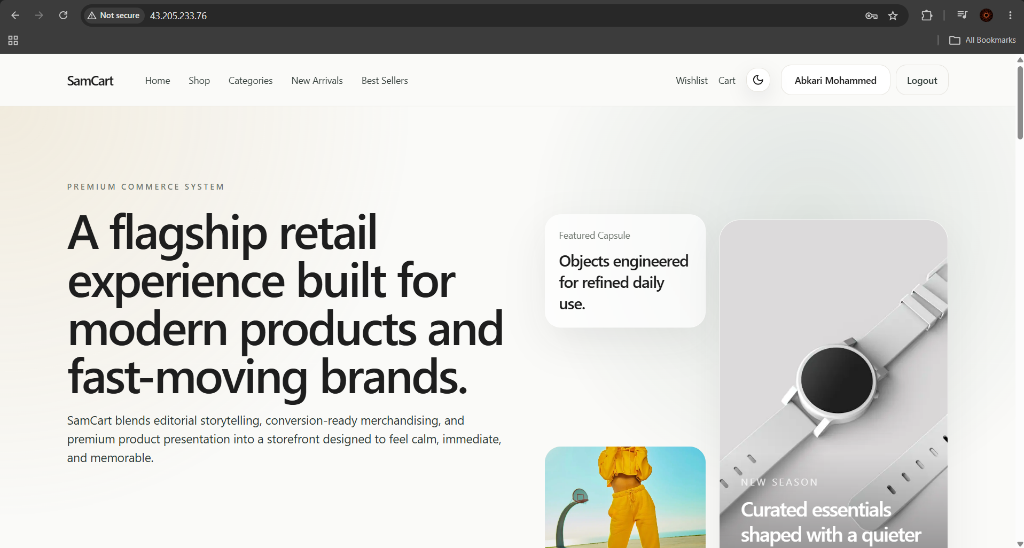The width and height of the screenshot is (1024, 548).
Task: Open the browser extensions puzzle icon
Action: point(926,15)
